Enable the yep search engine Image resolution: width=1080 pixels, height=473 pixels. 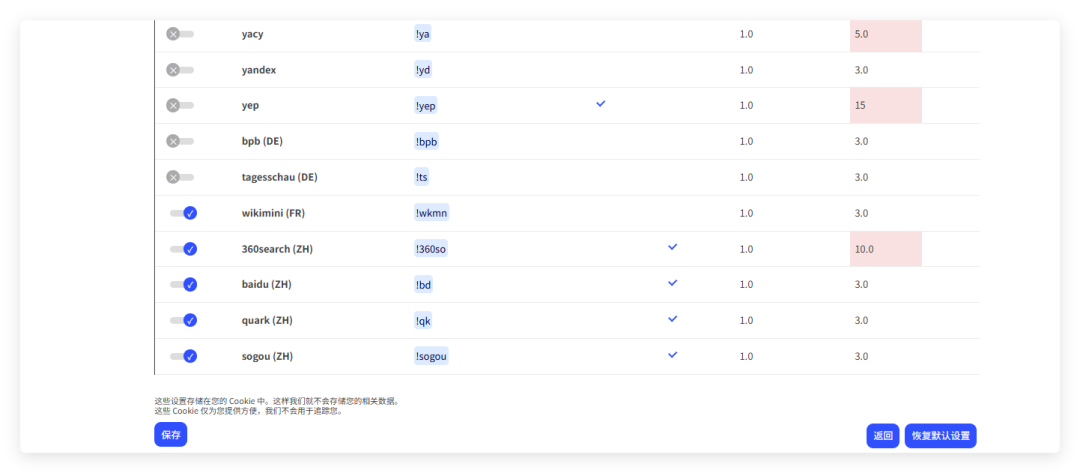[x=180, y=105]
